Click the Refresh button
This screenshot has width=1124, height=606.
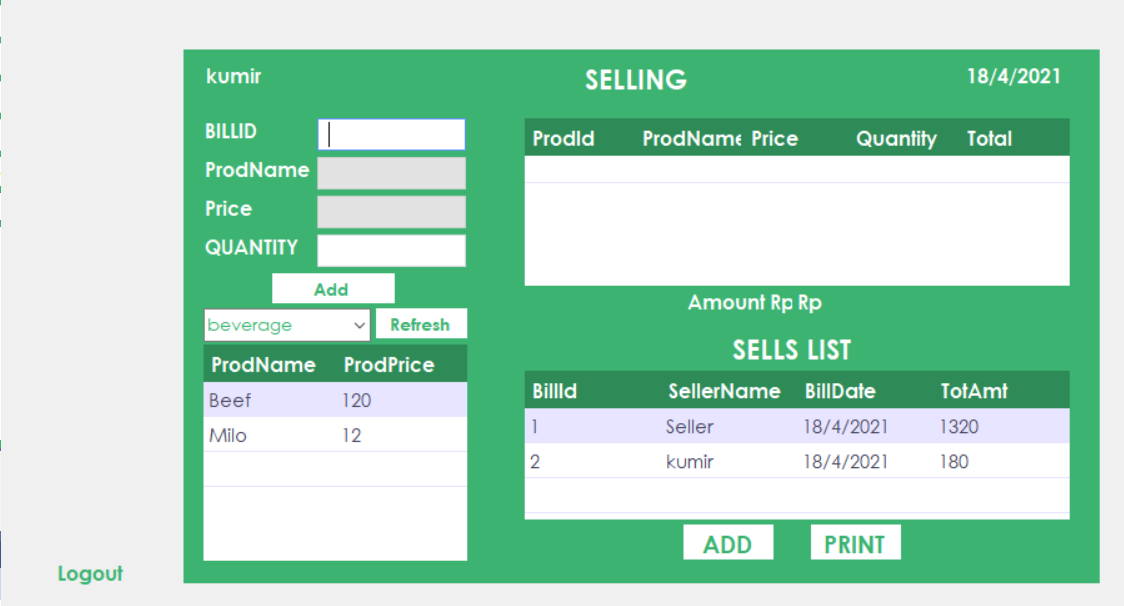[x=421, y=324]
